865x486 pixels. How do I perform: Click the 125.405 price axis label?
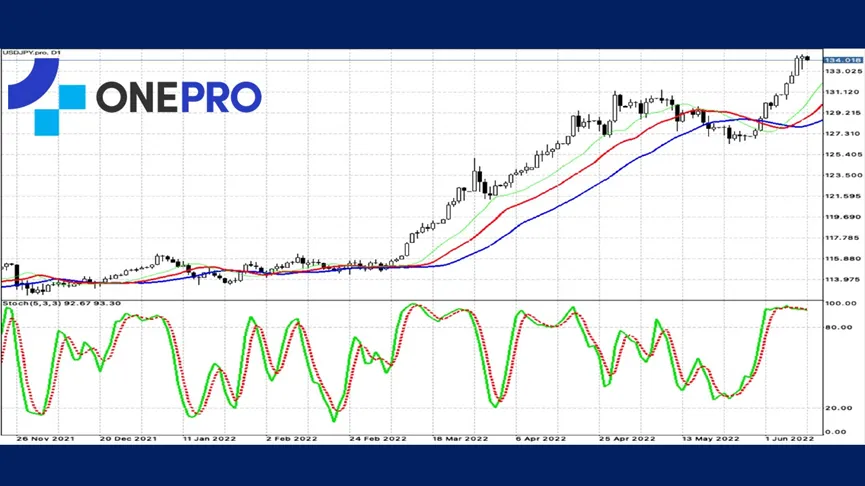(843, 154)
